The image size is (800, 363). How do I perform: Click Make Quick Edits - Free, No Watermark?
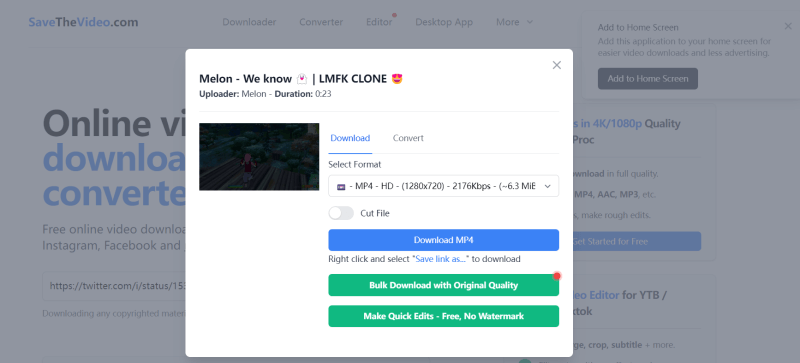(x=443, y=316)
